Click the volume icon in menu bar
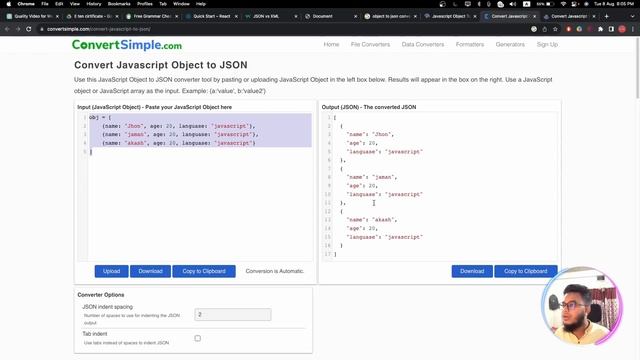This screenshot has height=360, width=640. click(x=513, y=4)
